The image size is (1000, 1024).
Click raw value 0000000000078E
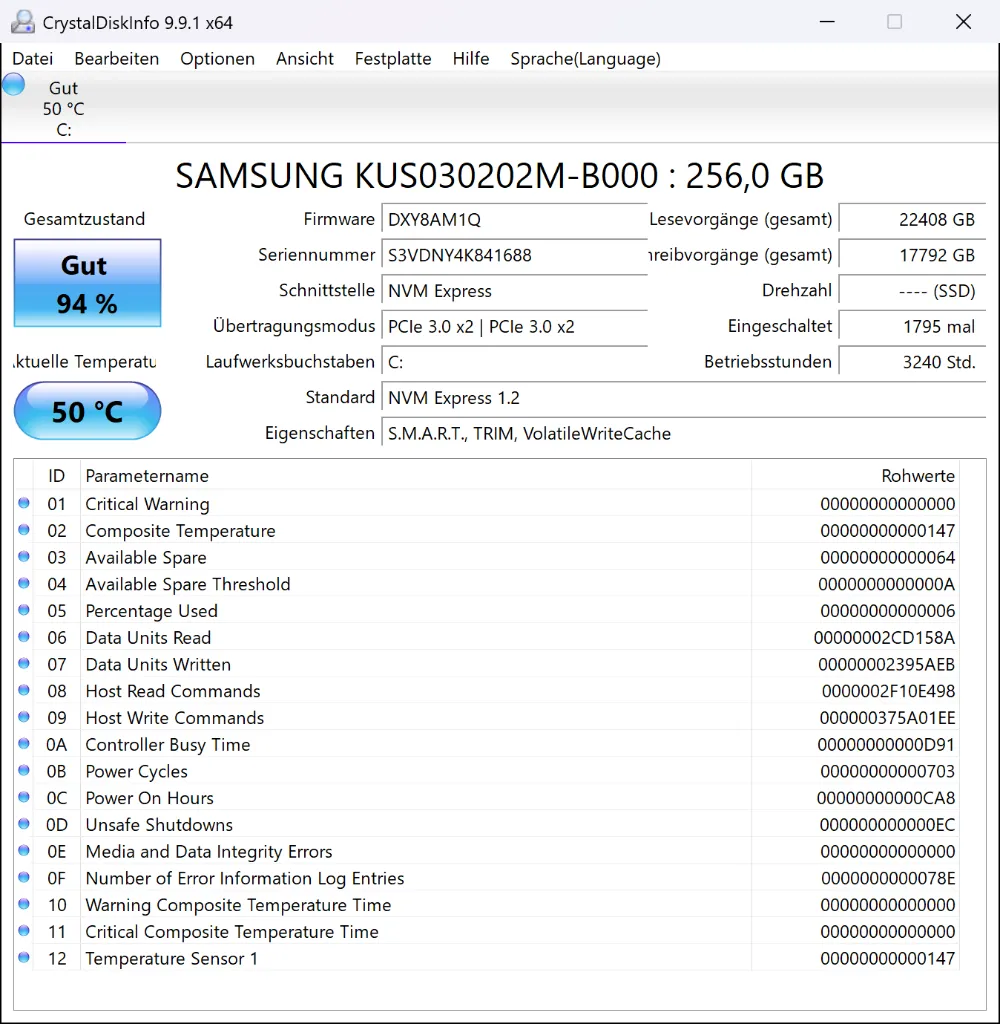coord(888,878)
